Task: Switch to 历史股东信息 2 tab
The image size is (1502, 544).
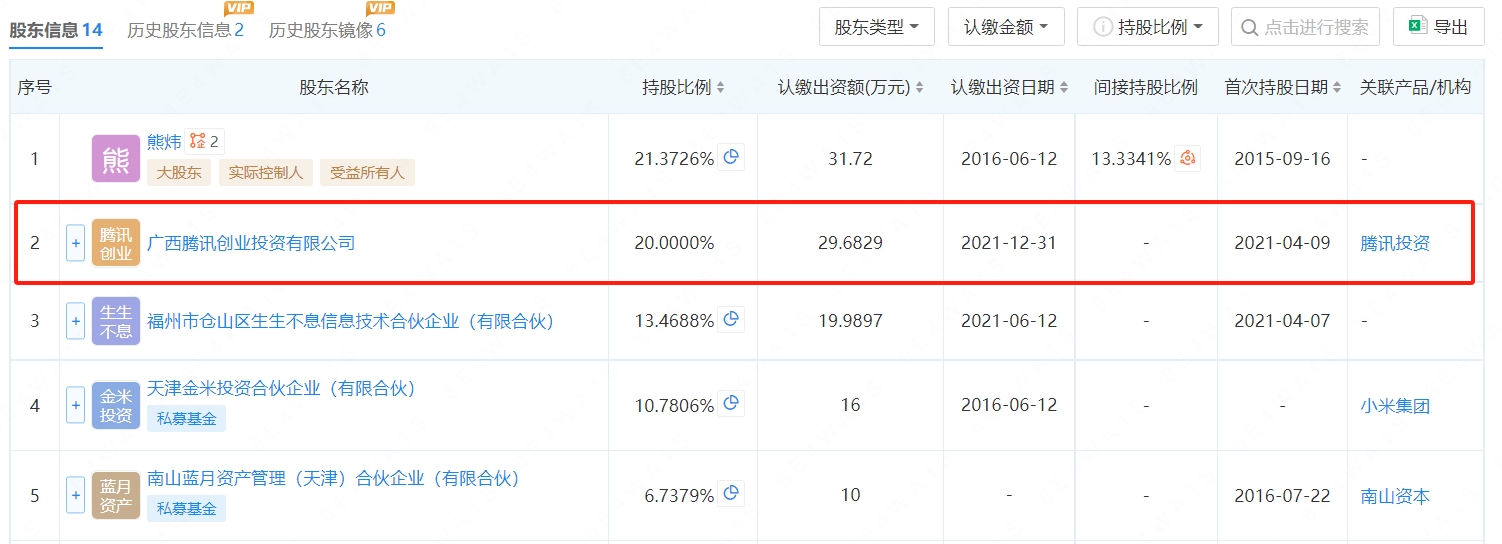Action: tap(186, 30)
